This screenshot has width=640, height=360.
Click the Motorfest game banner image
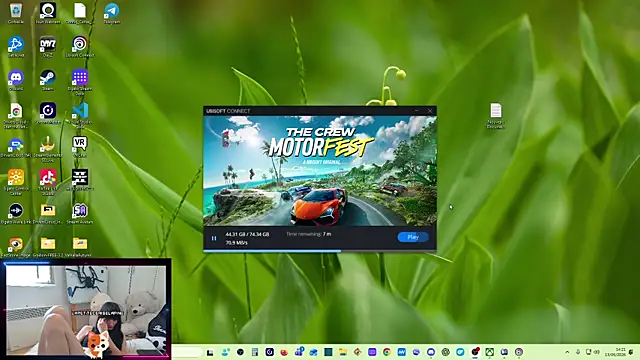coord(320,171)
